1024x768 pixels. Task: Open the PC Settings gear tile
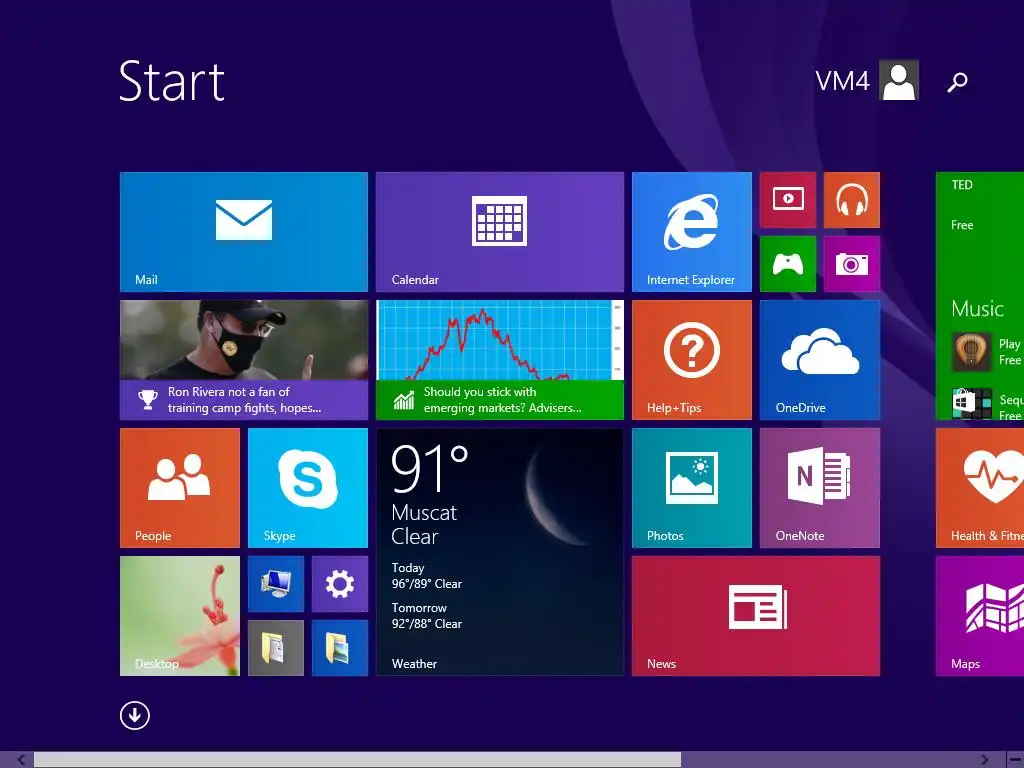pyautogui.click(x=340, y=584)
